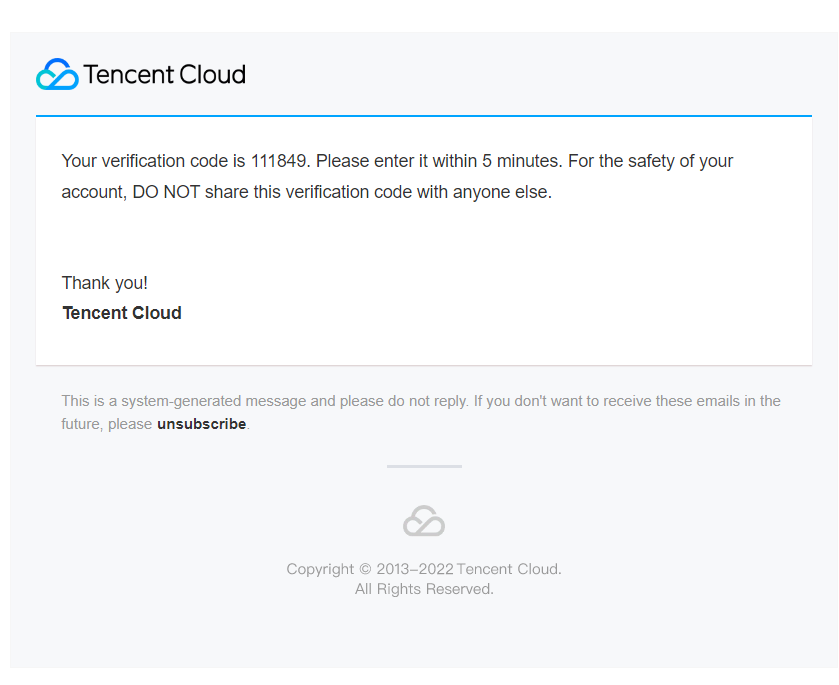Click the "Thank you!" text

(105, 283)
